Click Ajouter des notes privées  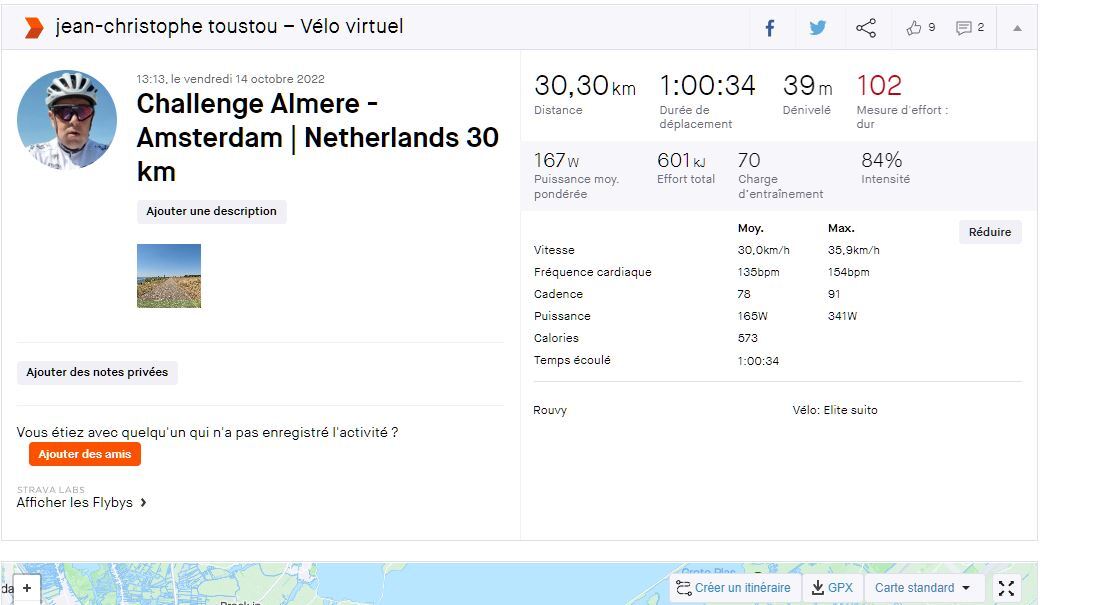[x=98, y=373]
